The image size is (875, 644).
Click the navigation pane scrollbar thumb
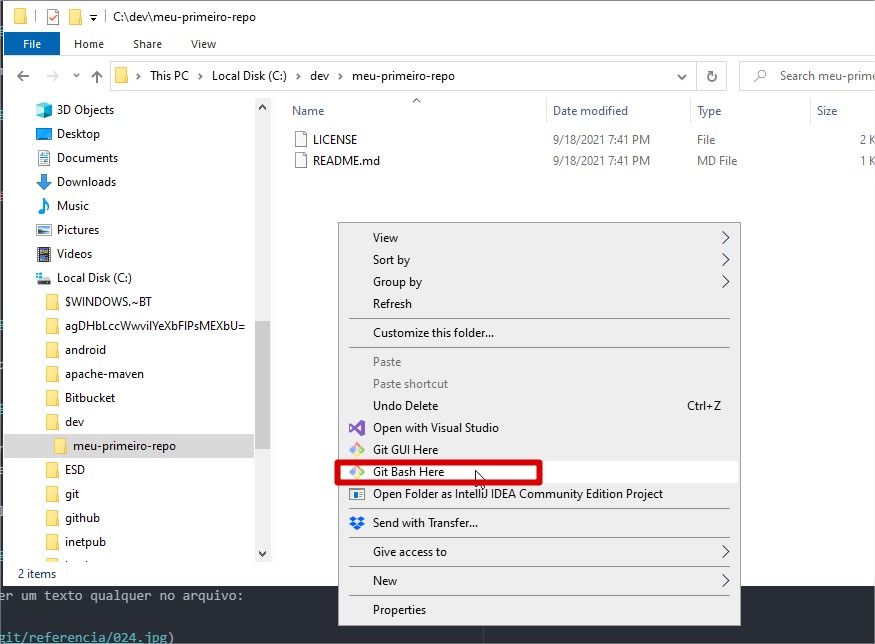pyautogui.click(x=262, y=385)
